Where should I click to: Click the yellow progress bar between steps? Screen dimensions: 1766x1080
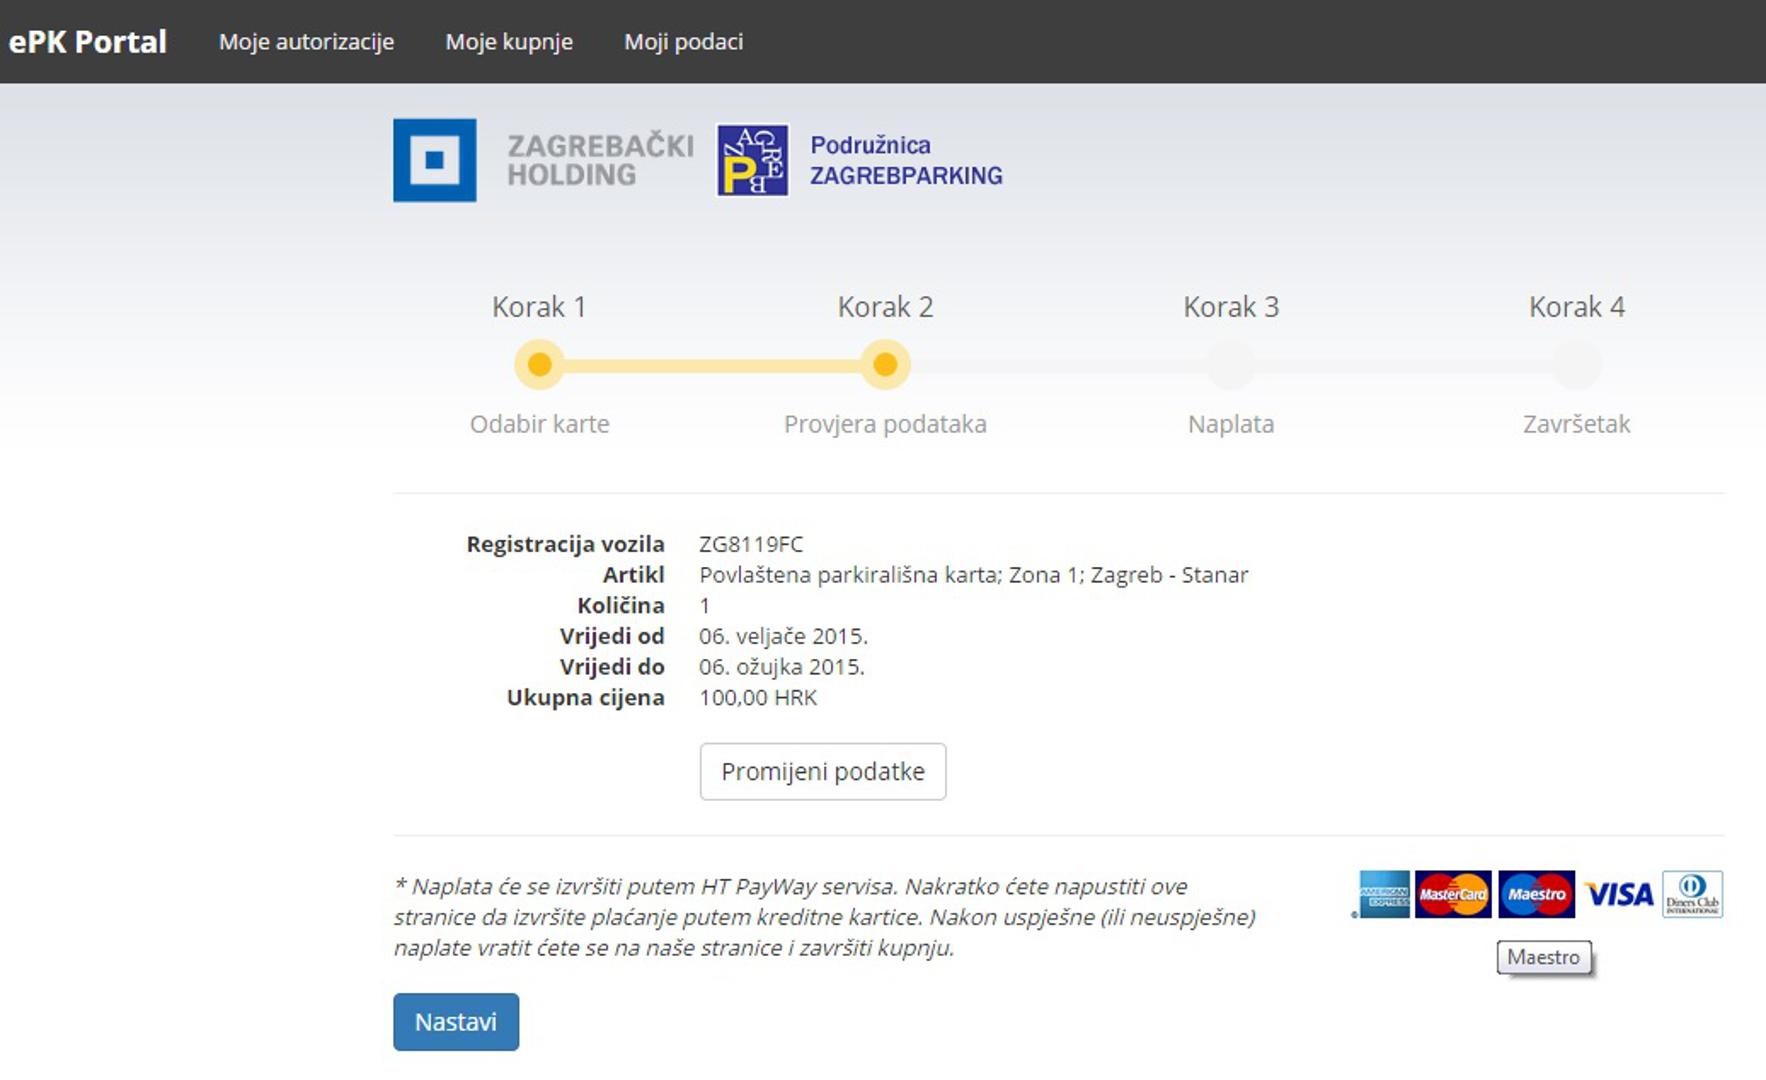[712, 366]
